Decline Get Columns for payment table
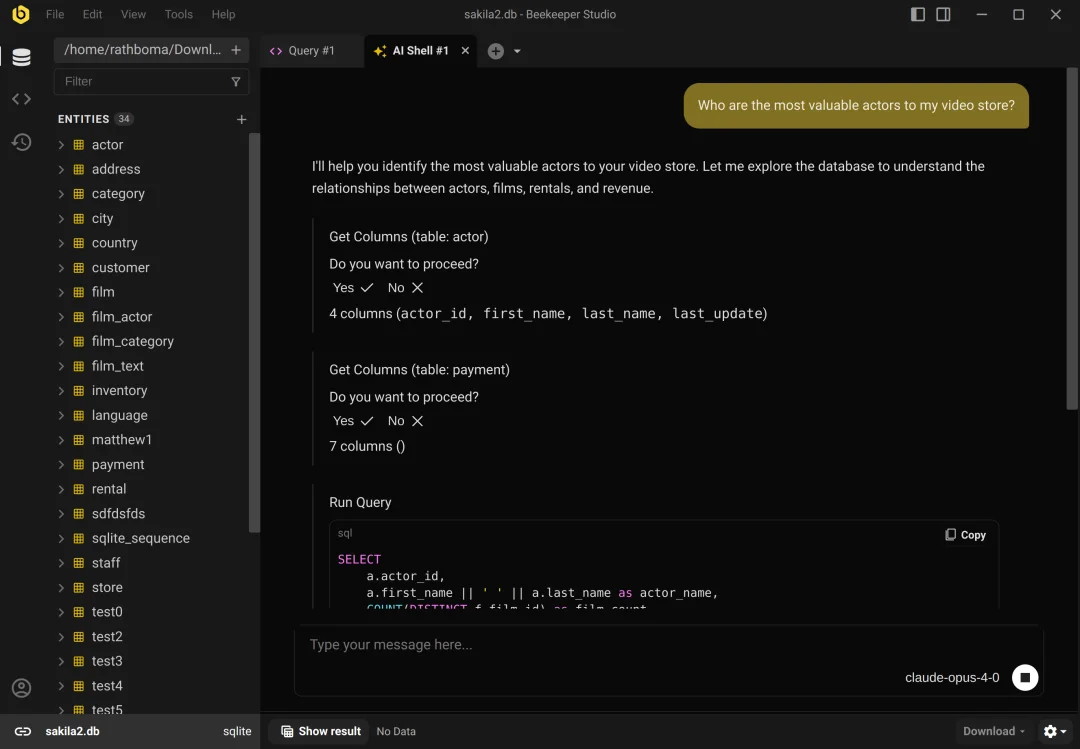The image size is (1080, 749). click(x=406, y=421)
